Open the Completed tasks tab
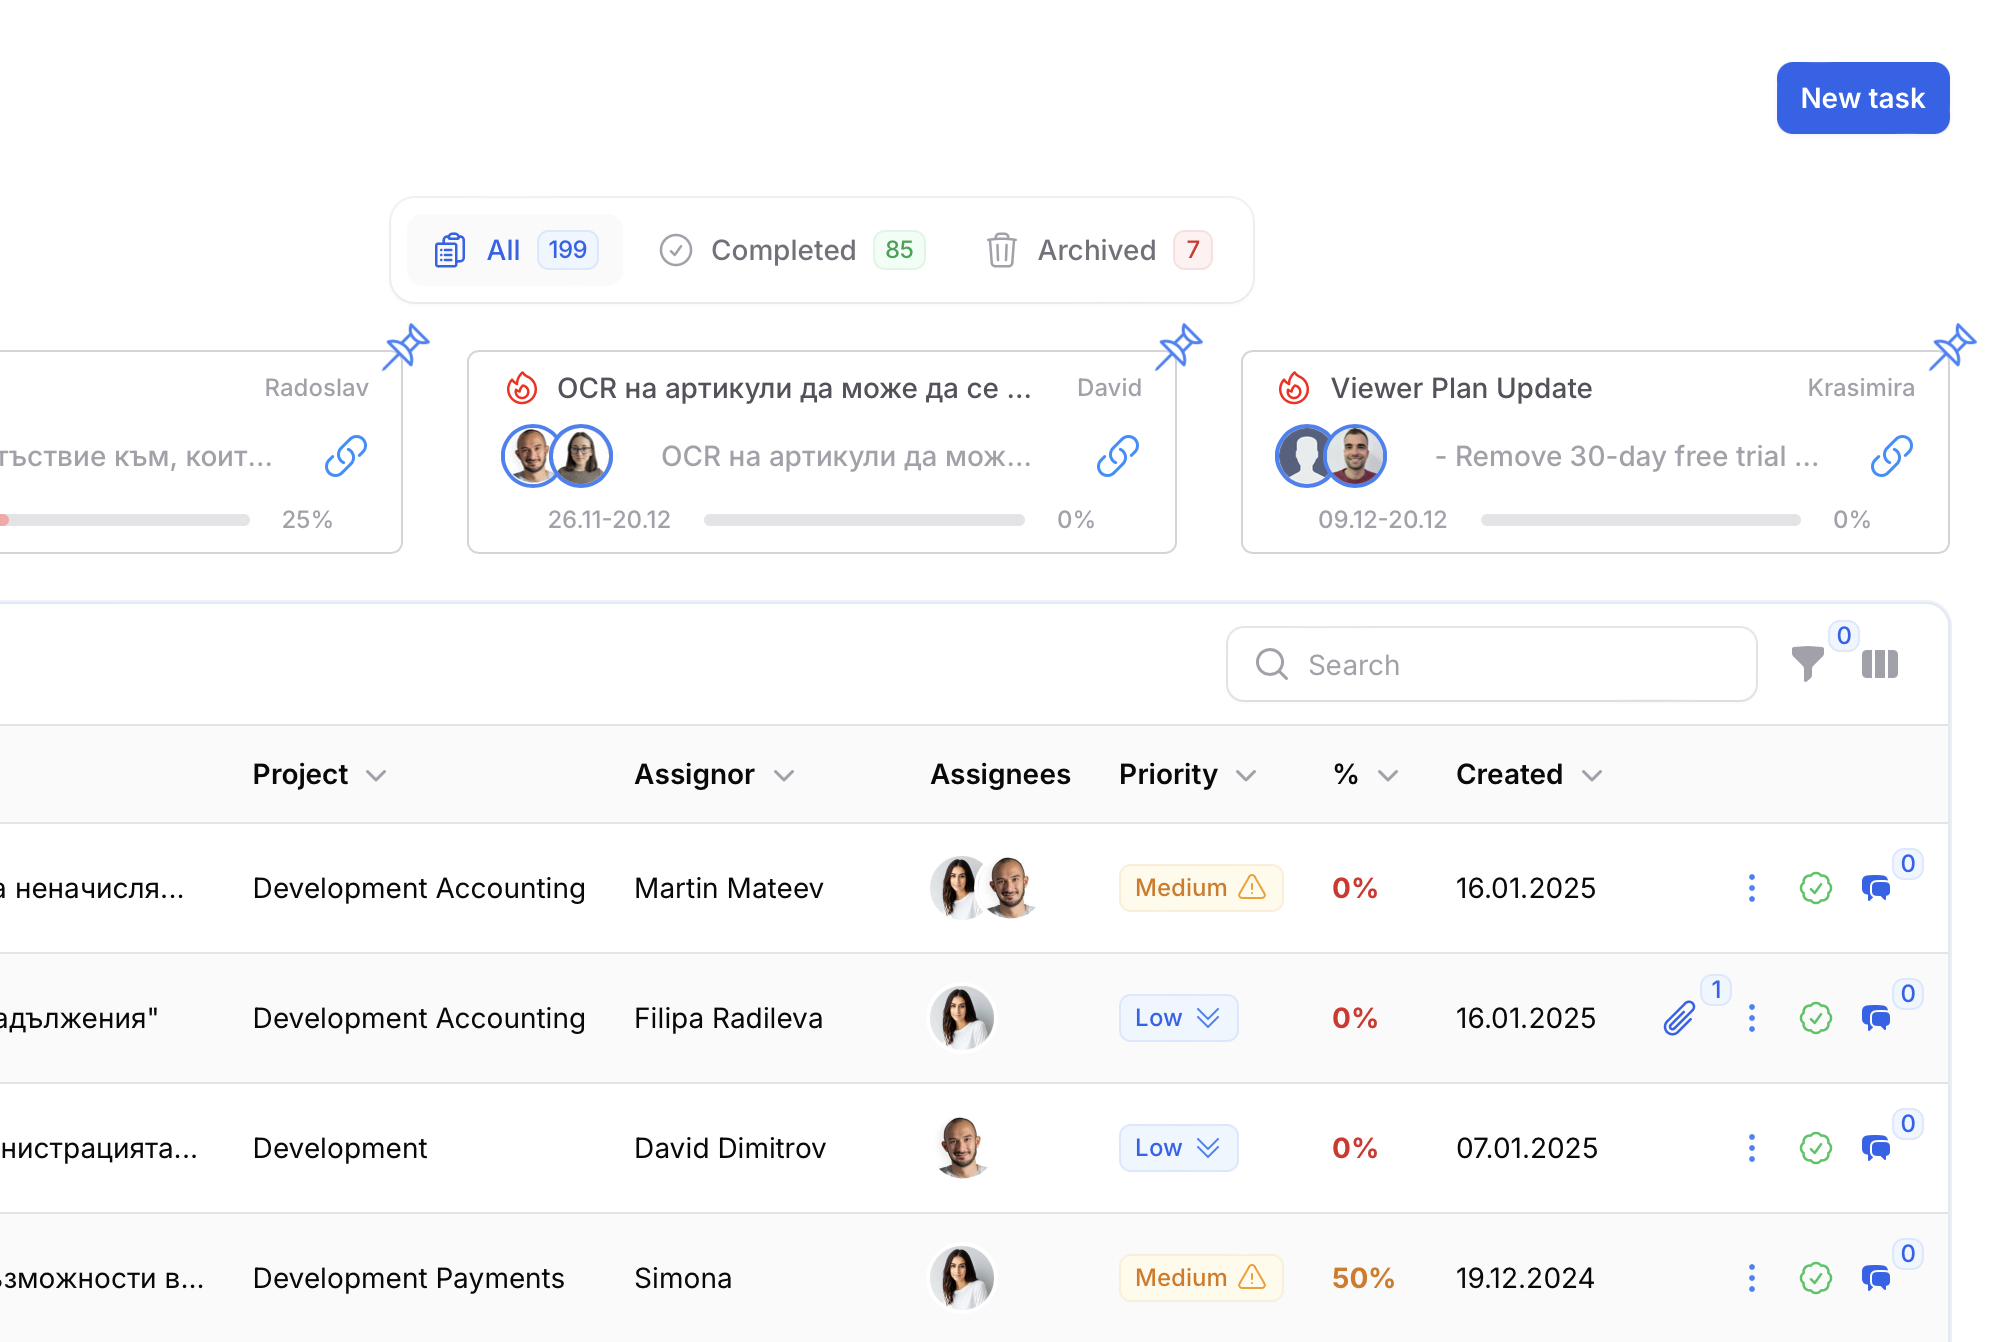 point(792,250)
